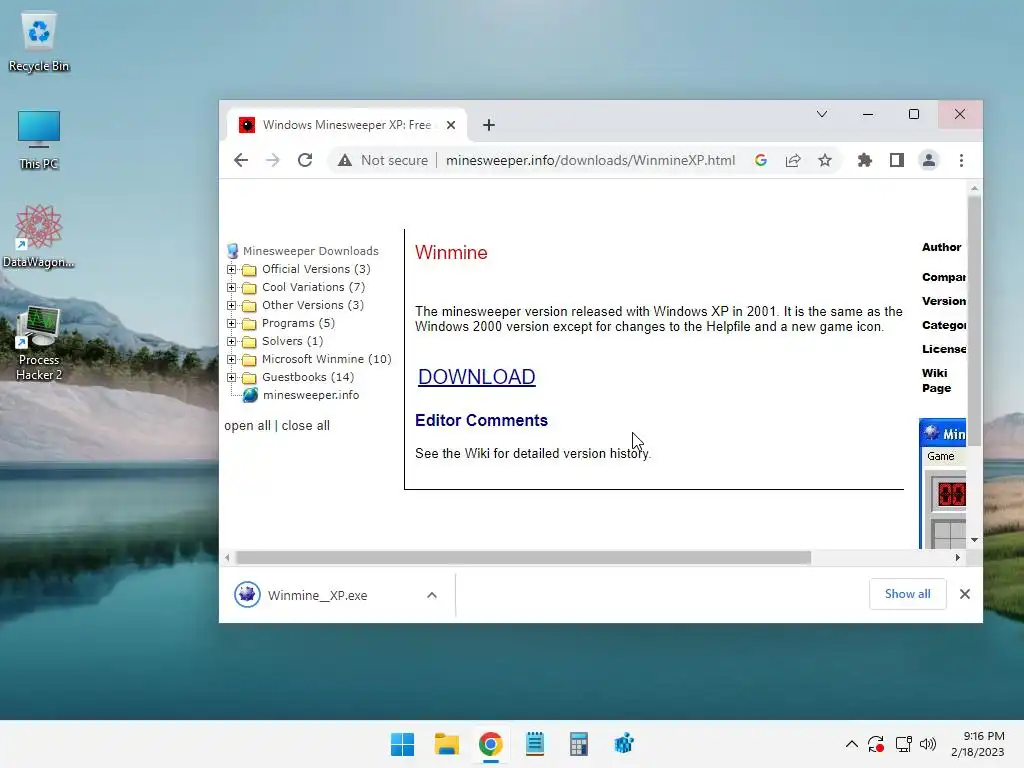Open Solvers (1) link
This screenshot has height=768, width=1024.
tap(293, 341)
